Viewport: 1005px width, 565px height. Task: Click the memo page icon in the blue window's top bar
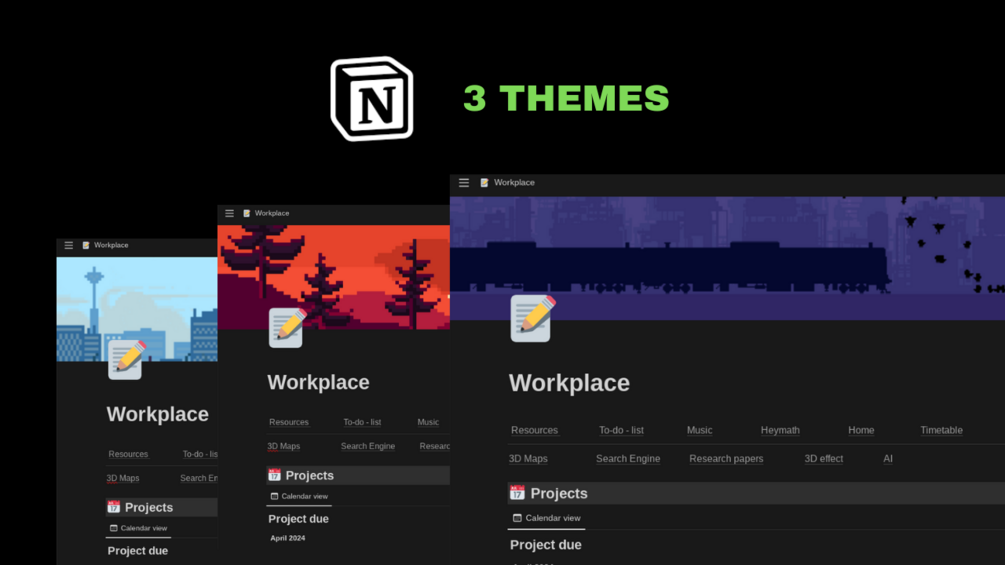pos(86,245)
